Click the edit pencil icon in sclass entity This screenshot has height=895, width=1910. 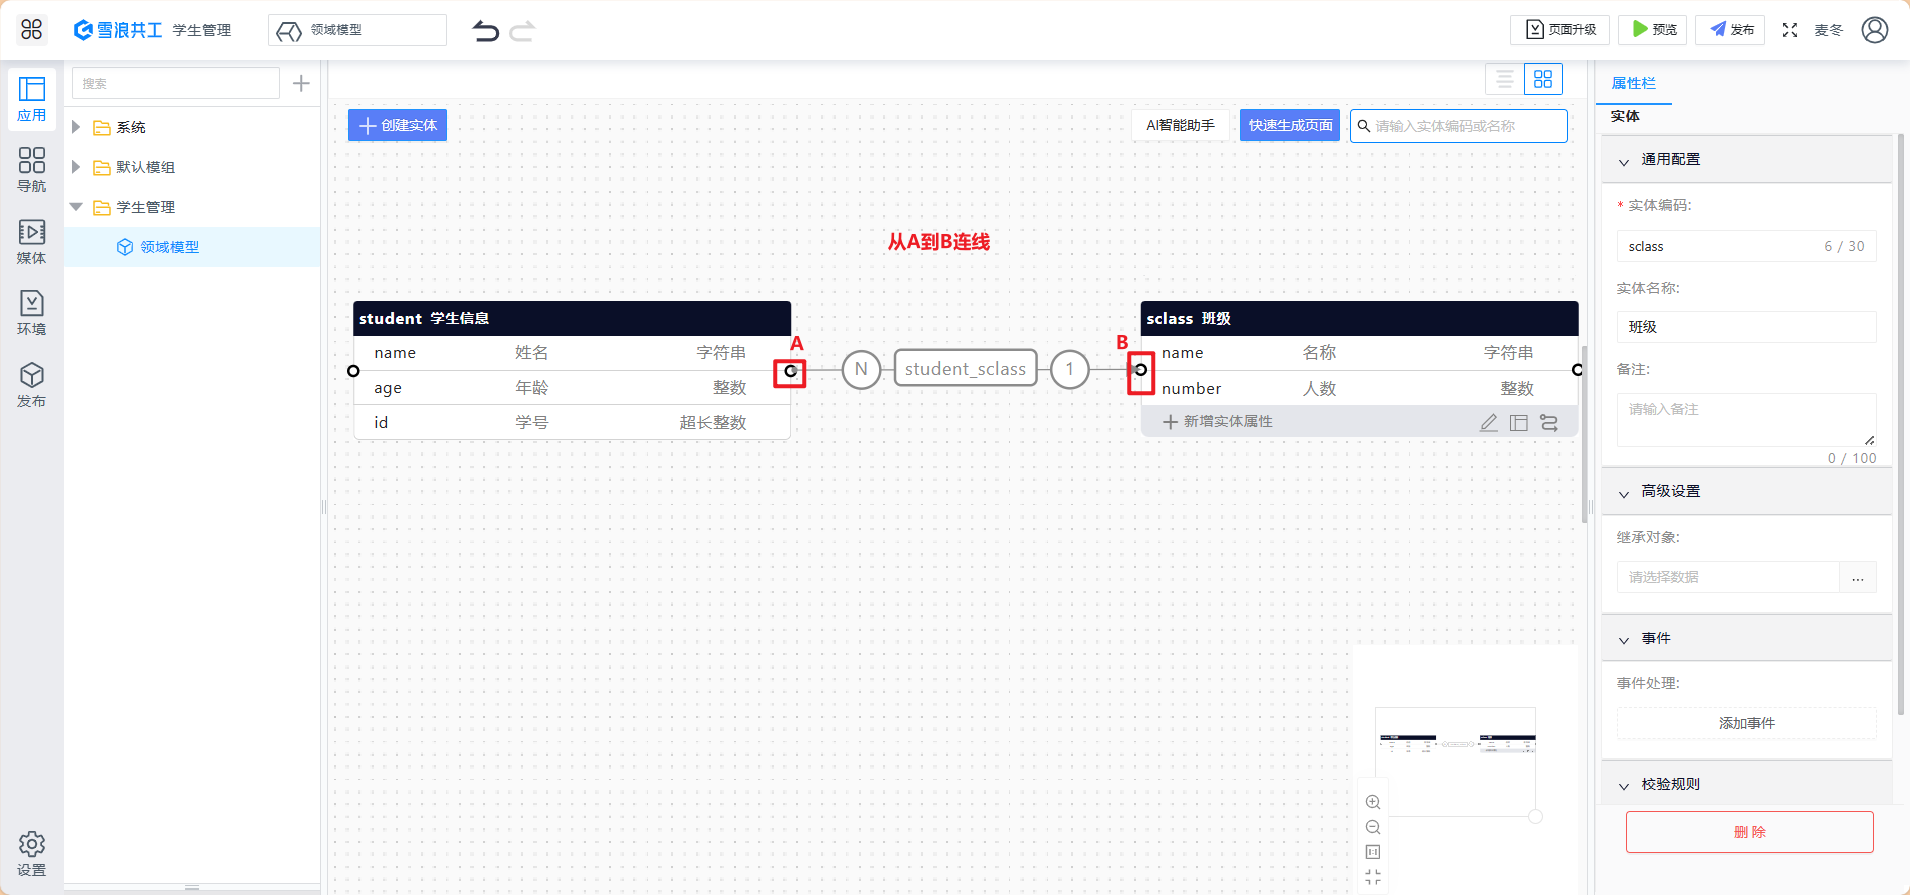click(x=1489, y=422)
